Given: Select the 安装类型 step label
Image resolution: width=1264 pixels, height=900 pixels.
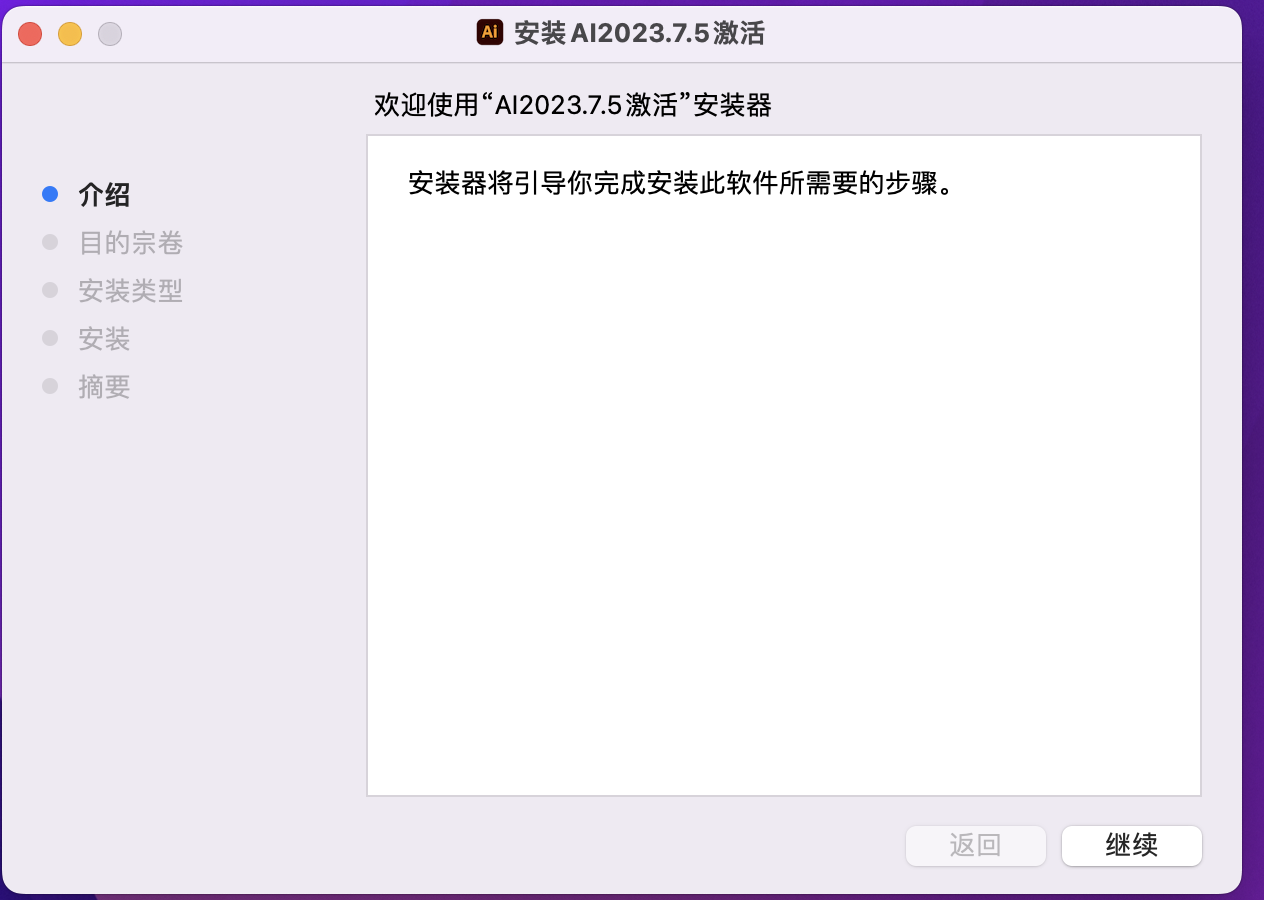Looking at the screenshot, I should [x=130, y=291].
